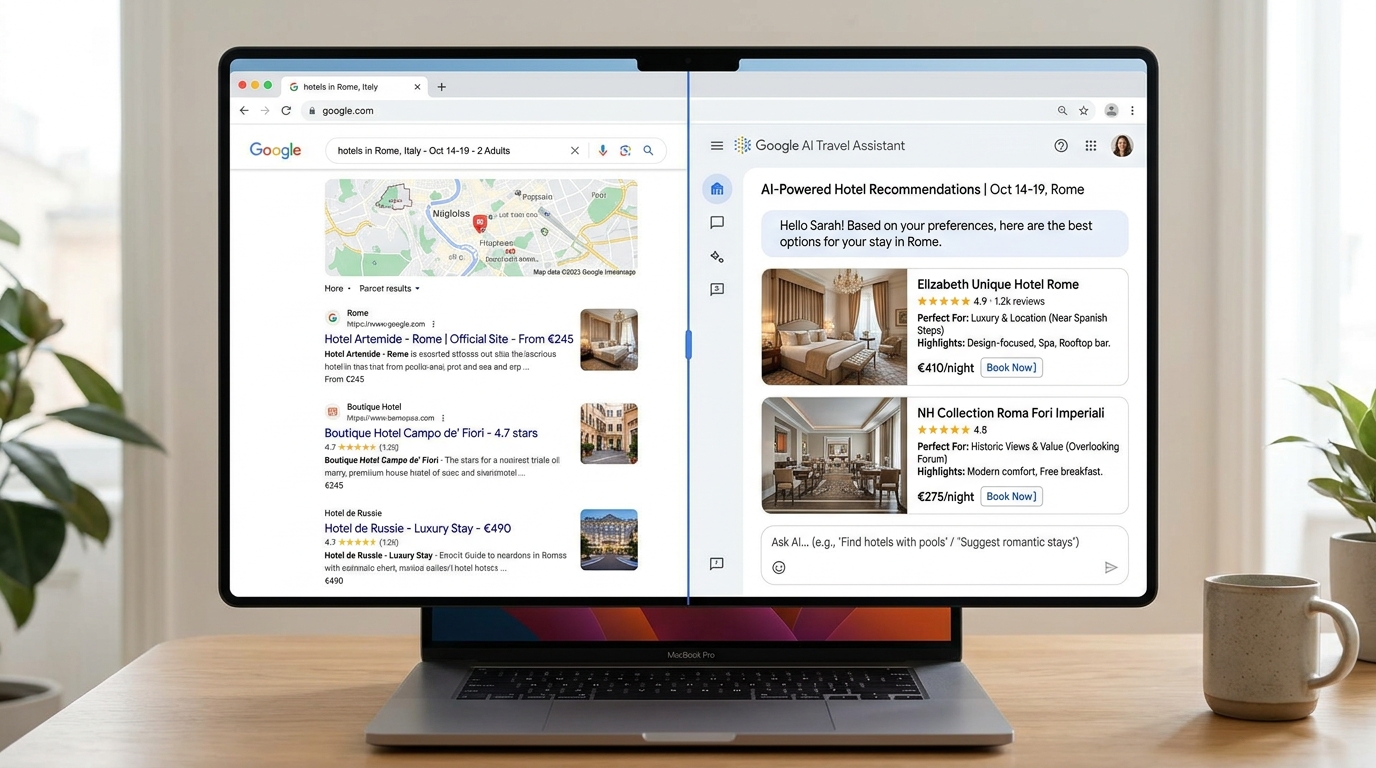Reload the Google search page
Viewport: 1376px width, 768px height.
coord(286,111)
